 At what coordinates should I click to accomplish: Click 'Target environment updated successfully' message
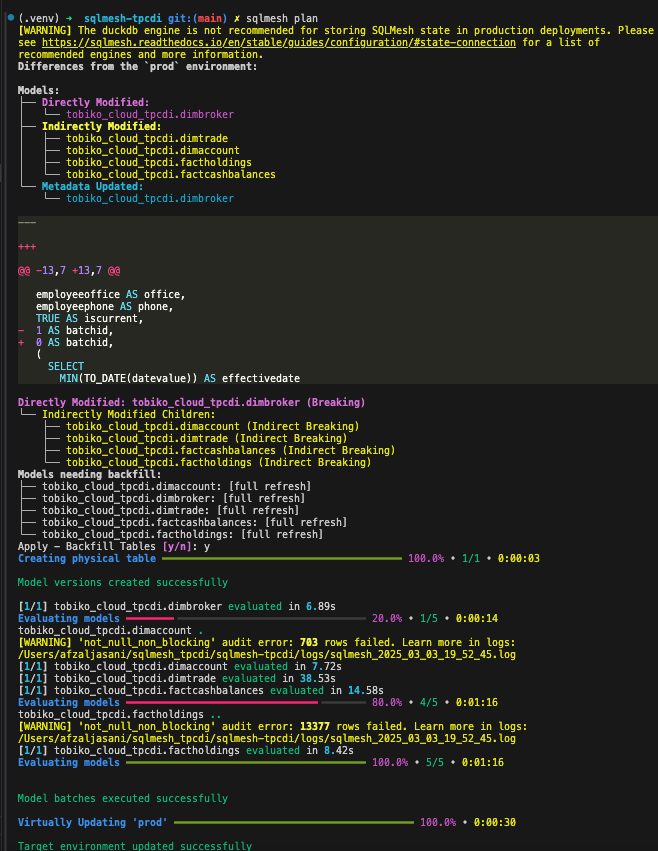pyautogui.click(x=135, y=846)
